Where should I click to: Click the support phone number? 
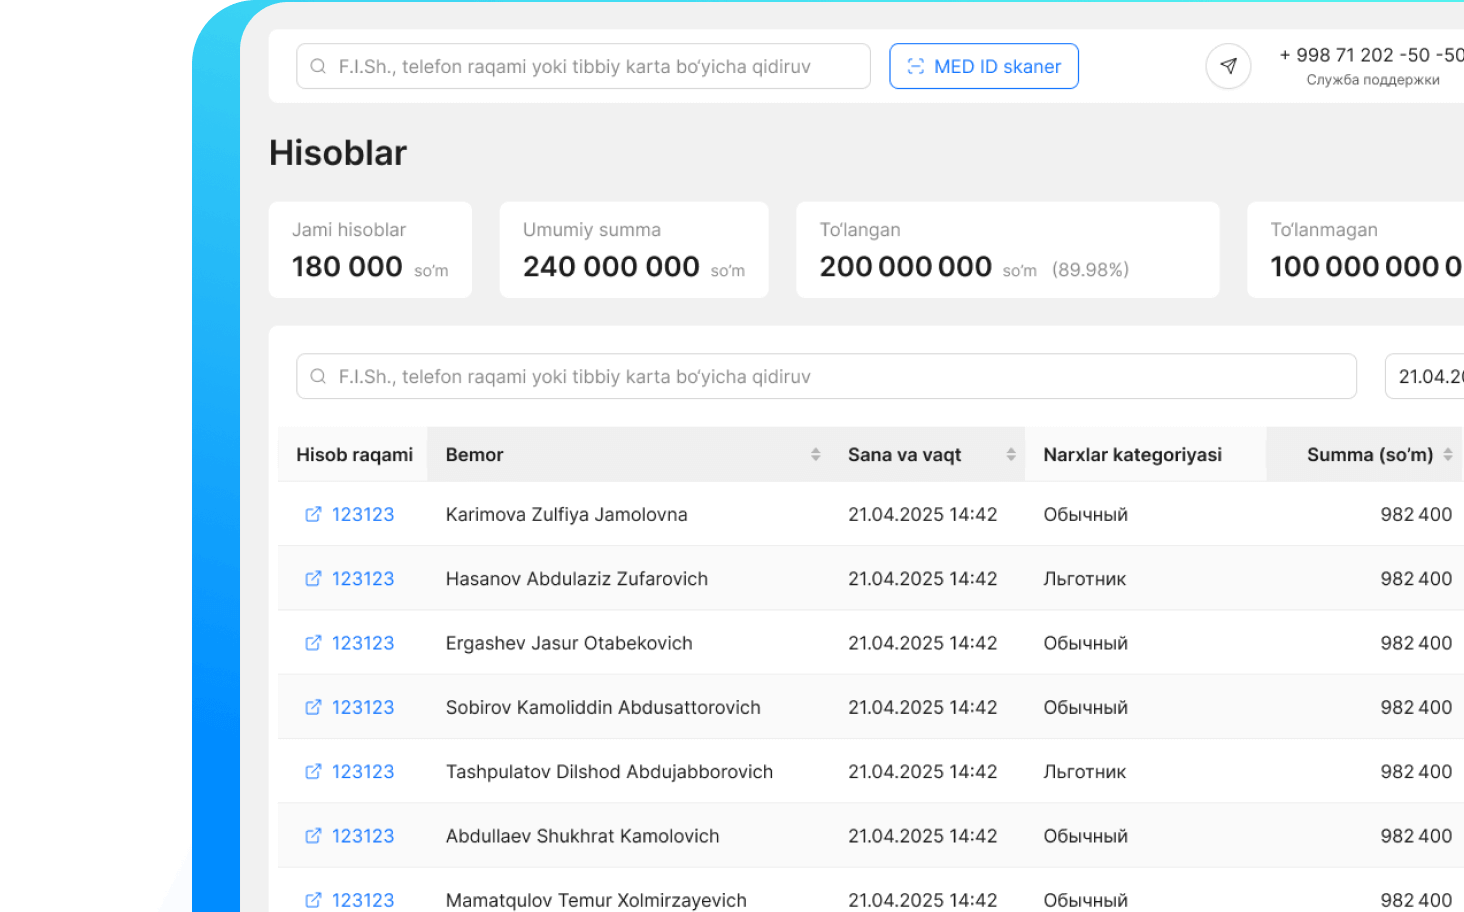coord(1372,56)
